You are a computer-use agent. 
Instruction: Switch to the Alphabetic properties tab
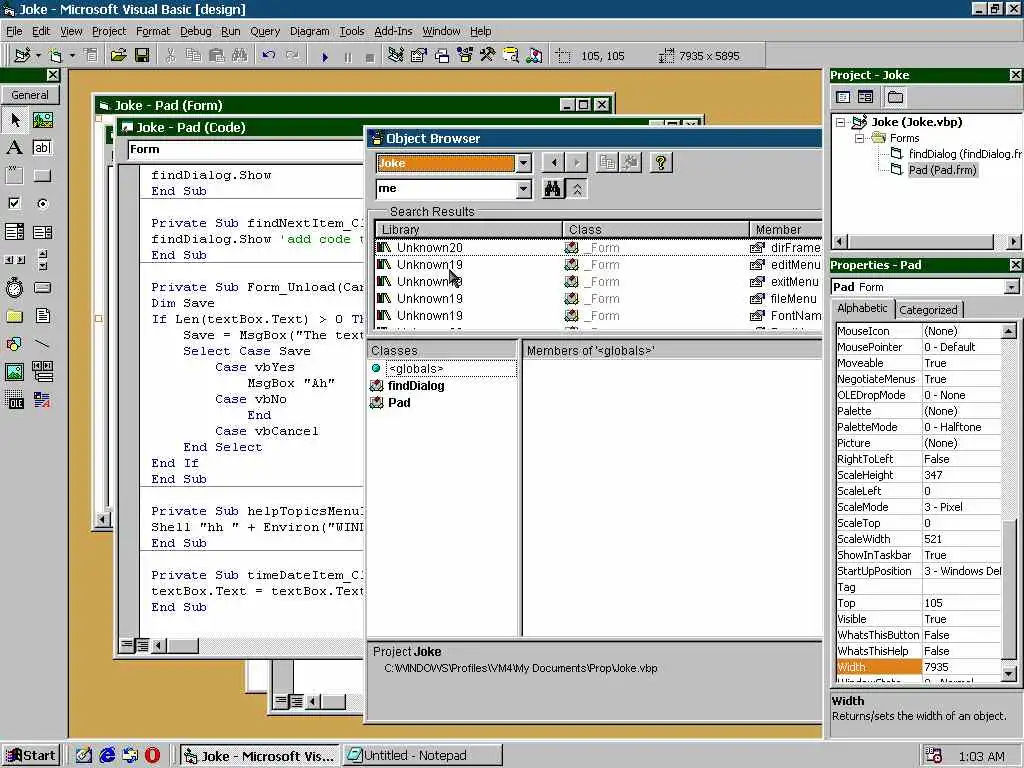pyautogui.click(x=862, y=308)
